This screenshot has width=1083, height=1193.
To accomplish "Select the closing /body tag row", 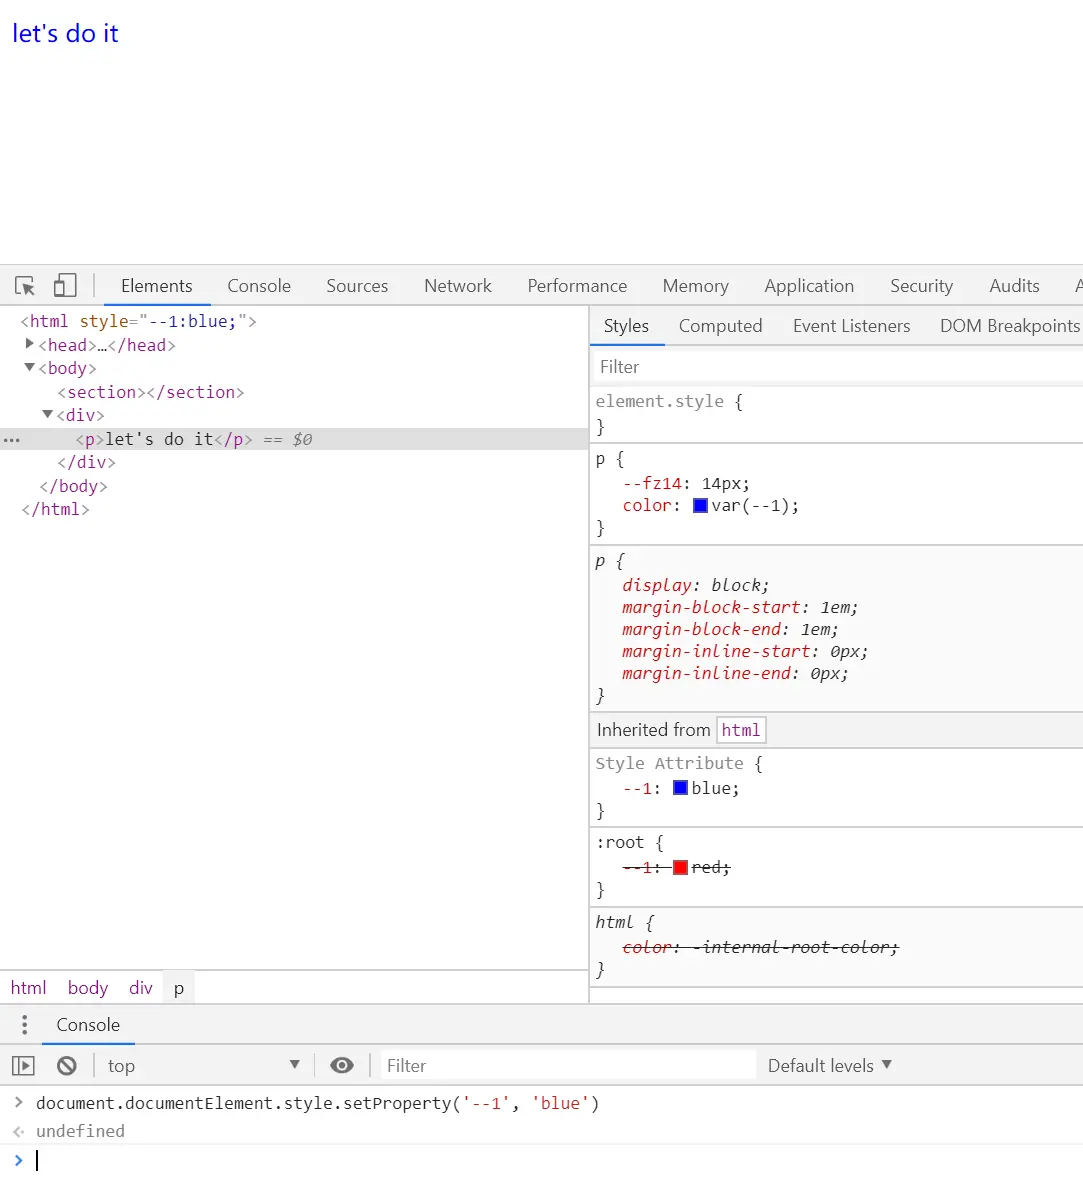I will (73, 486).
